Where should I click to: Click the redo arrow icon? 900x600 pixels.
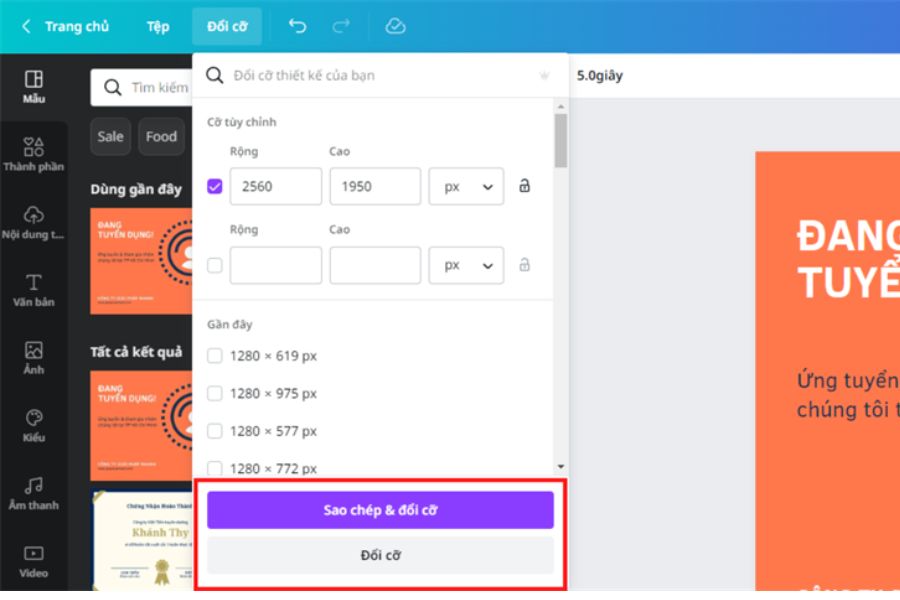coord(341,27)
